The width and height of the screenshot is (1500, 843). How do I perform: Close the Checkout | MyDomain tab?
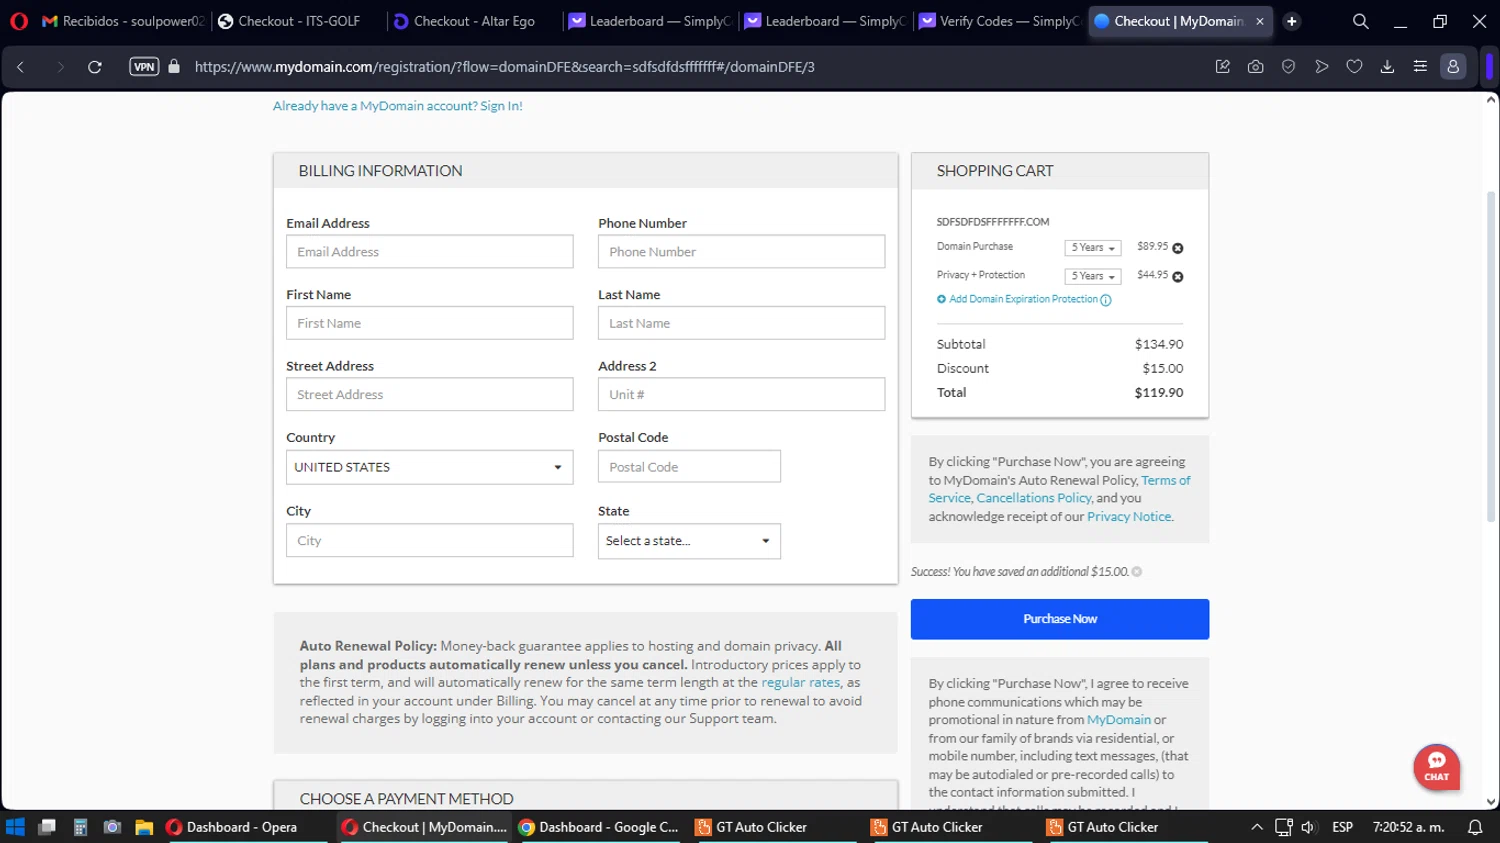[x=1260, y=21]
